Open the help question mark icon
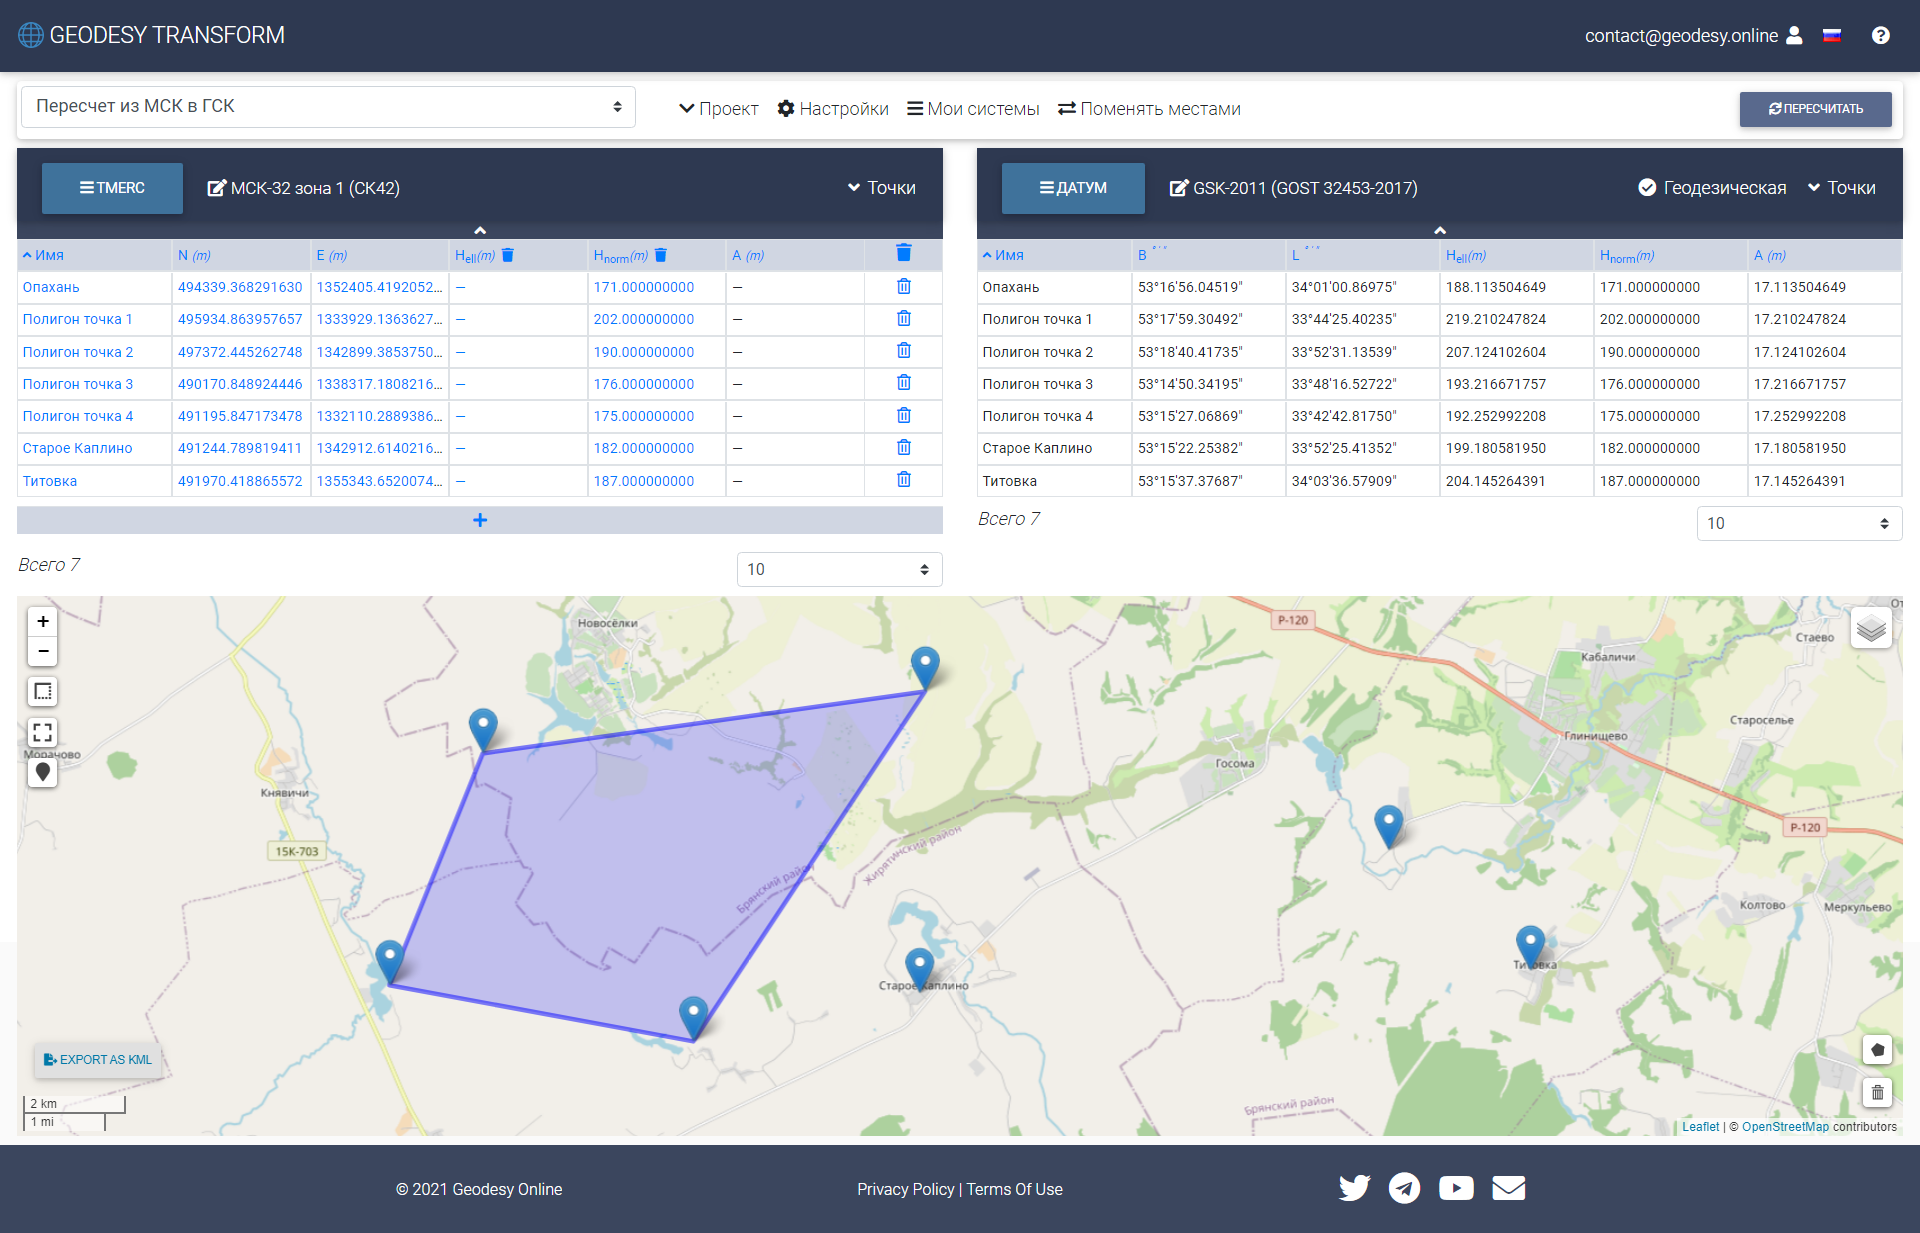Screen dimensions: 1920x1233 pos(1880,36)
